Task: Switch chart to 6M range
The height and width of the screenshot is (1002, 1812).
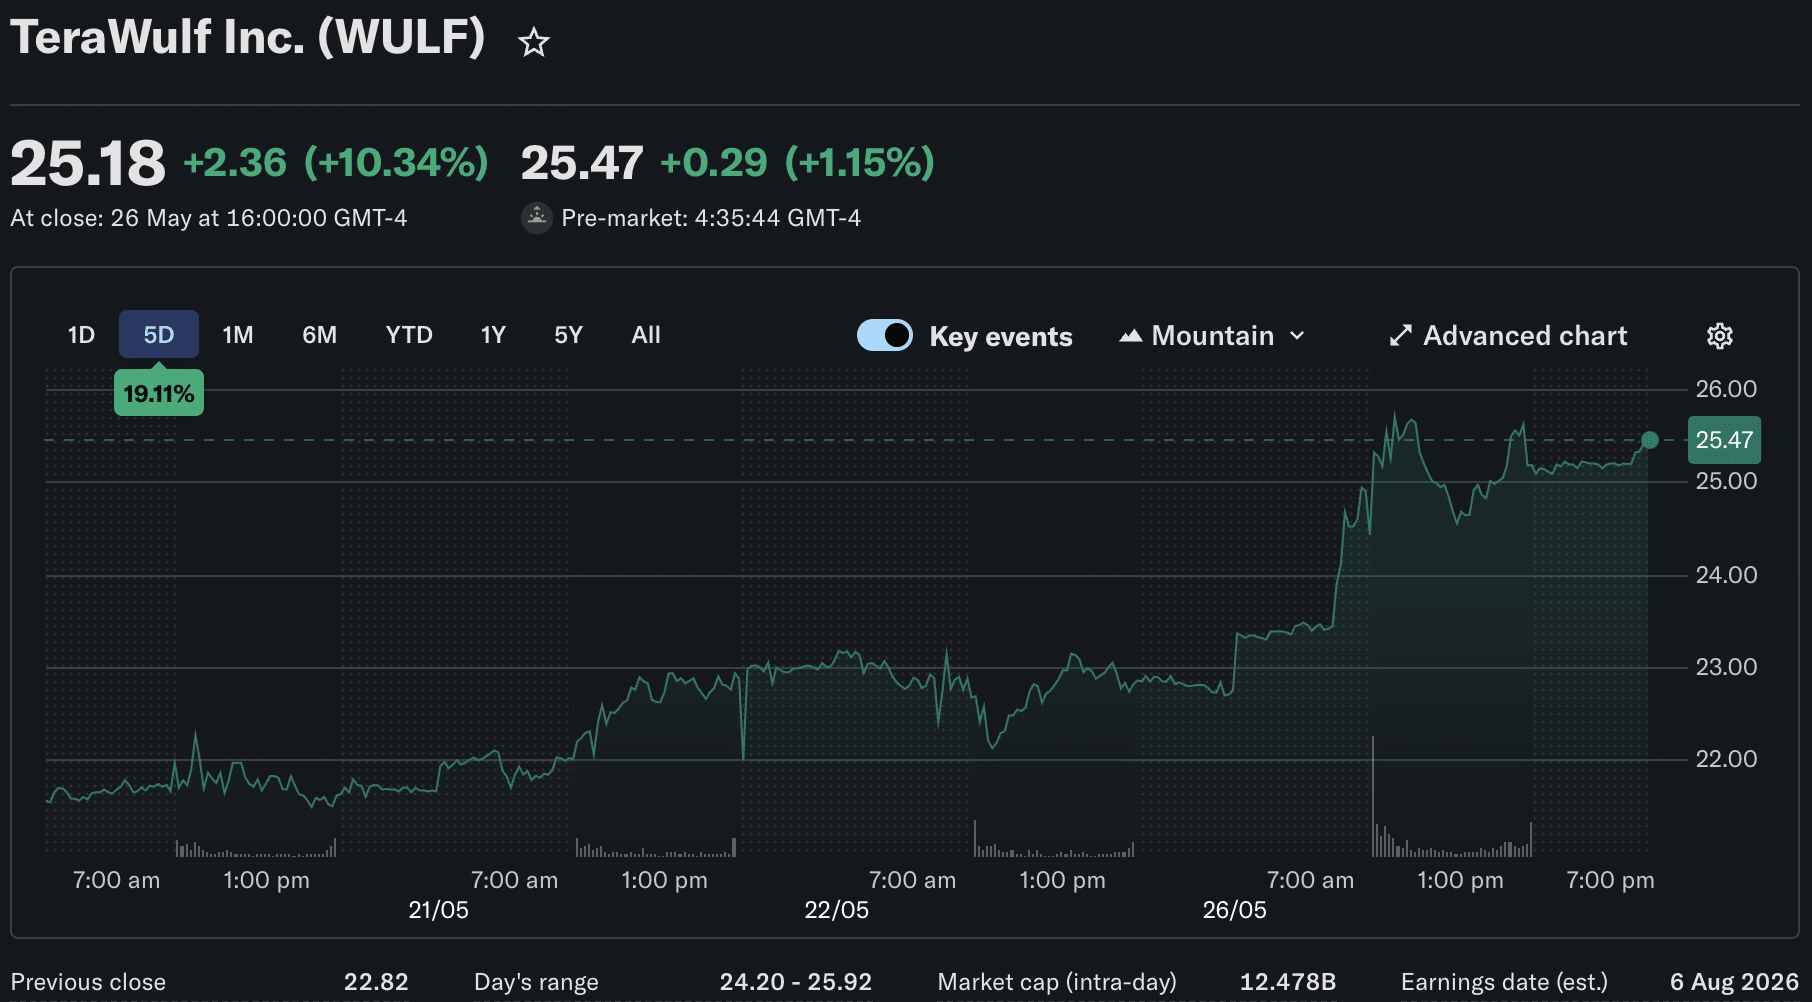Action: tap(320, 335)
